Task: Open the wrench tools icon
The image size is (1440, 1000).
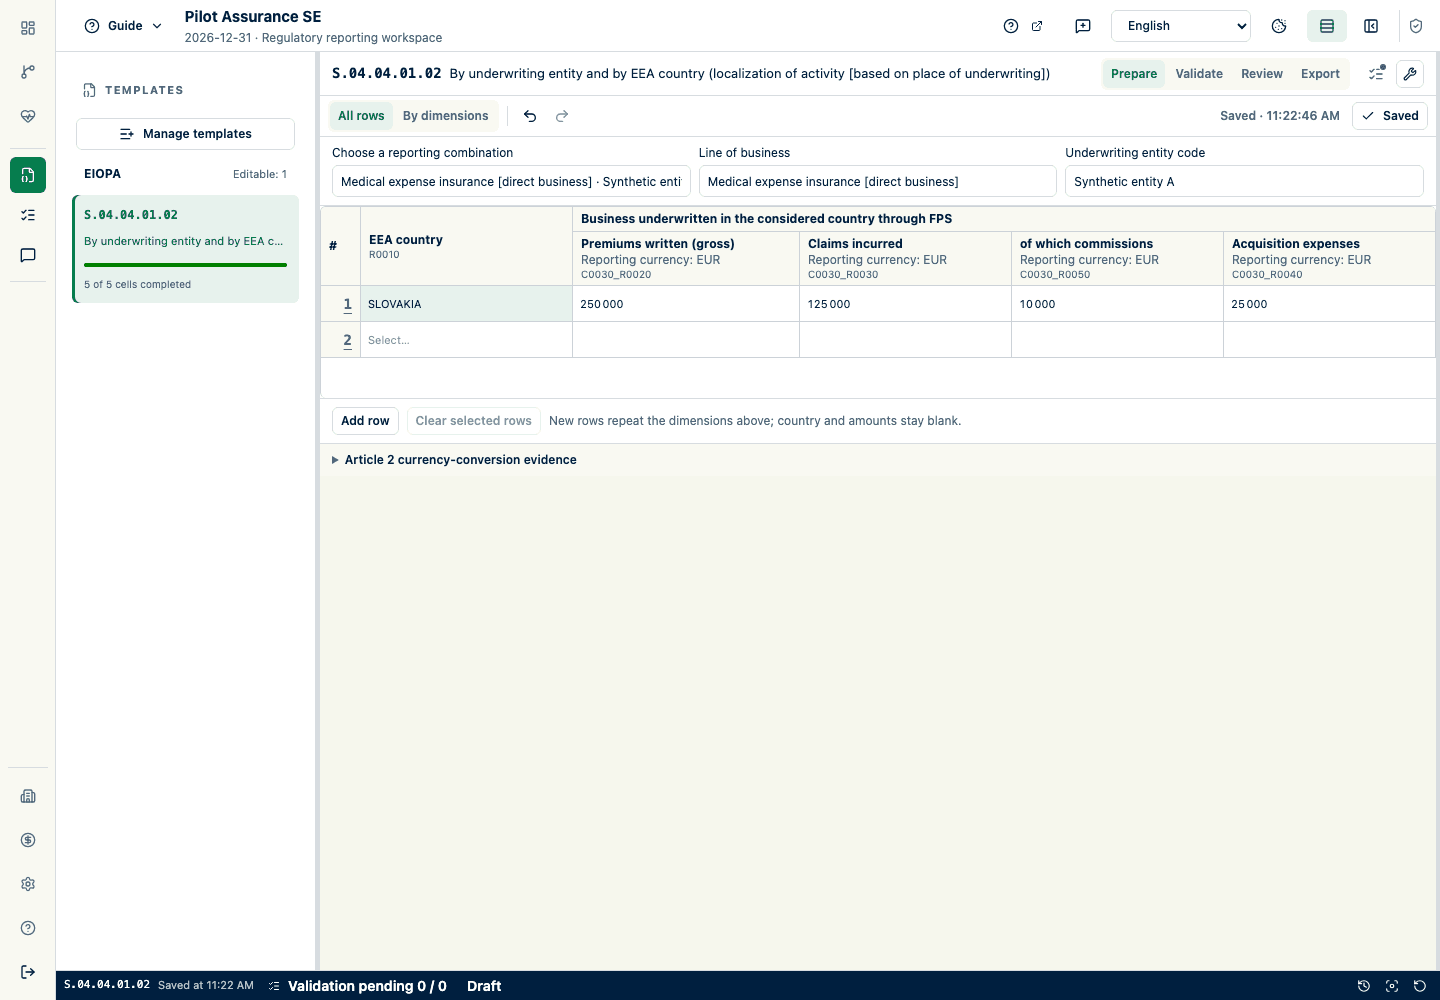Action: 1410,74
